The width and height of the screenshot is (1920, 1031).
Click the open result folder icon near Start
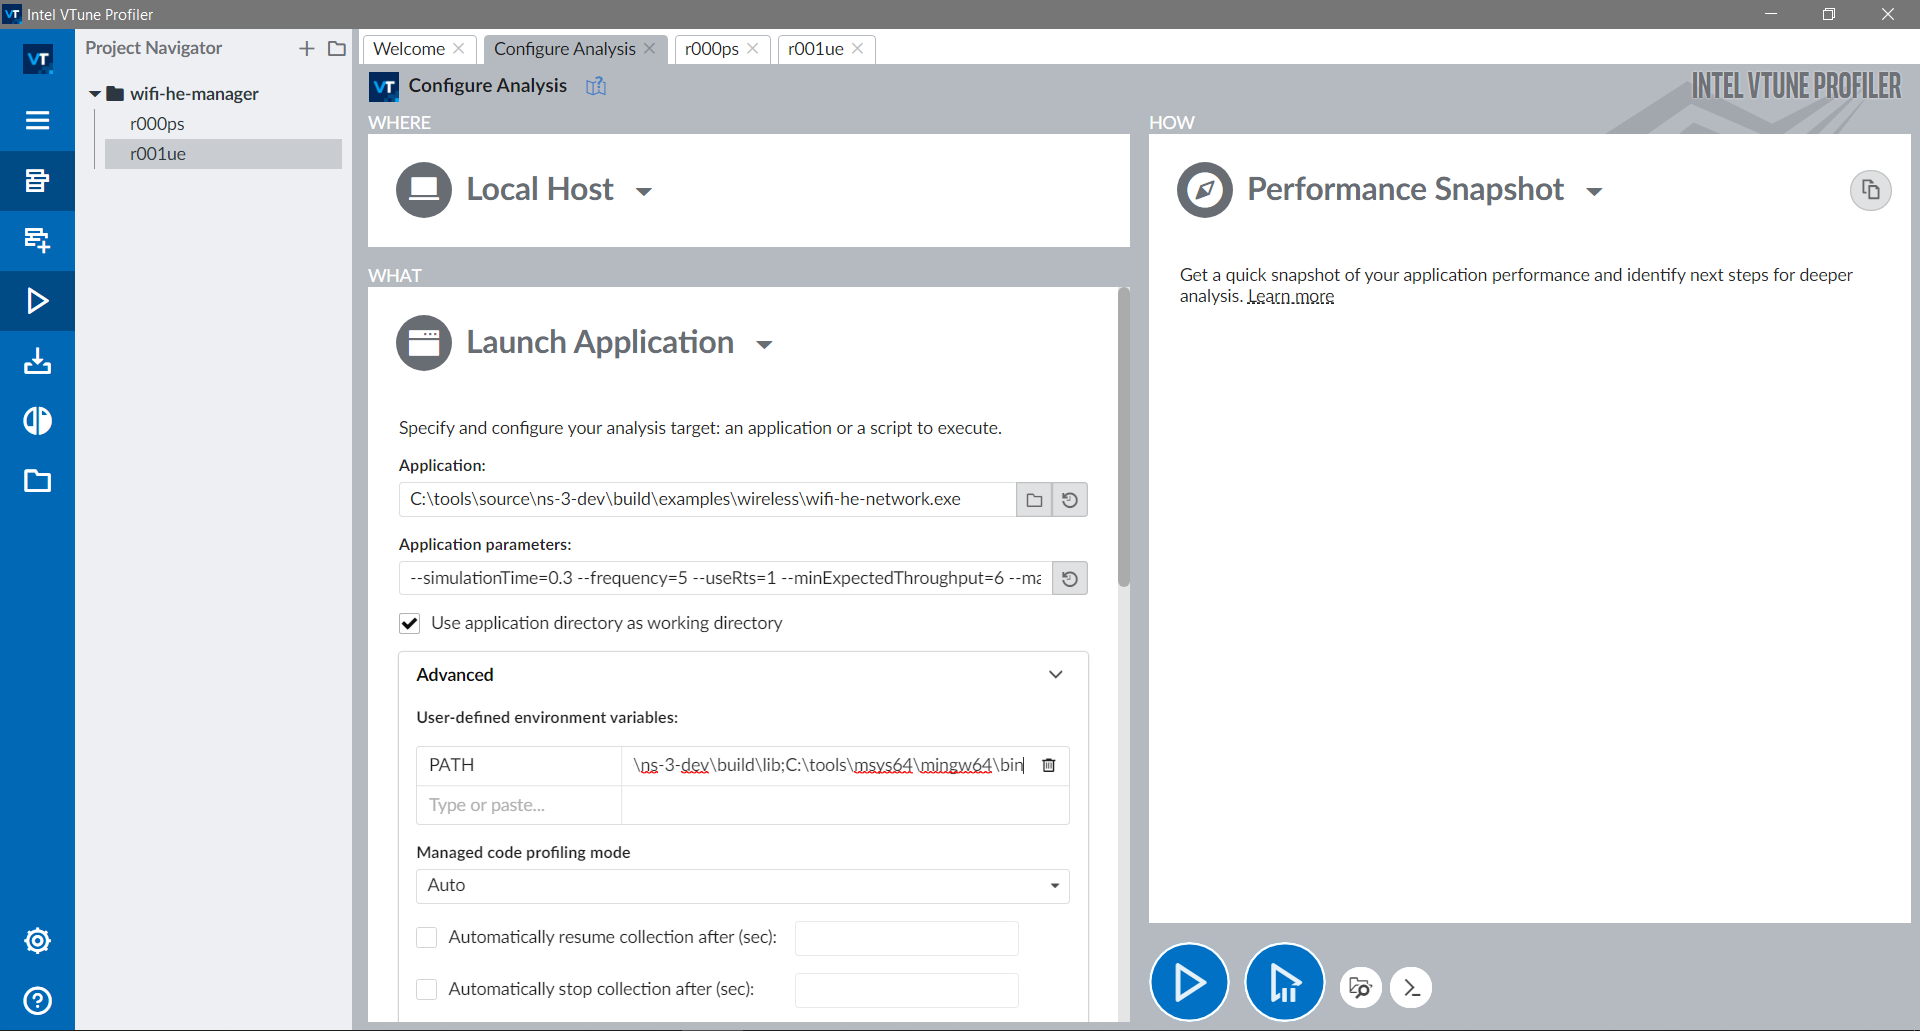[1359, 987]
